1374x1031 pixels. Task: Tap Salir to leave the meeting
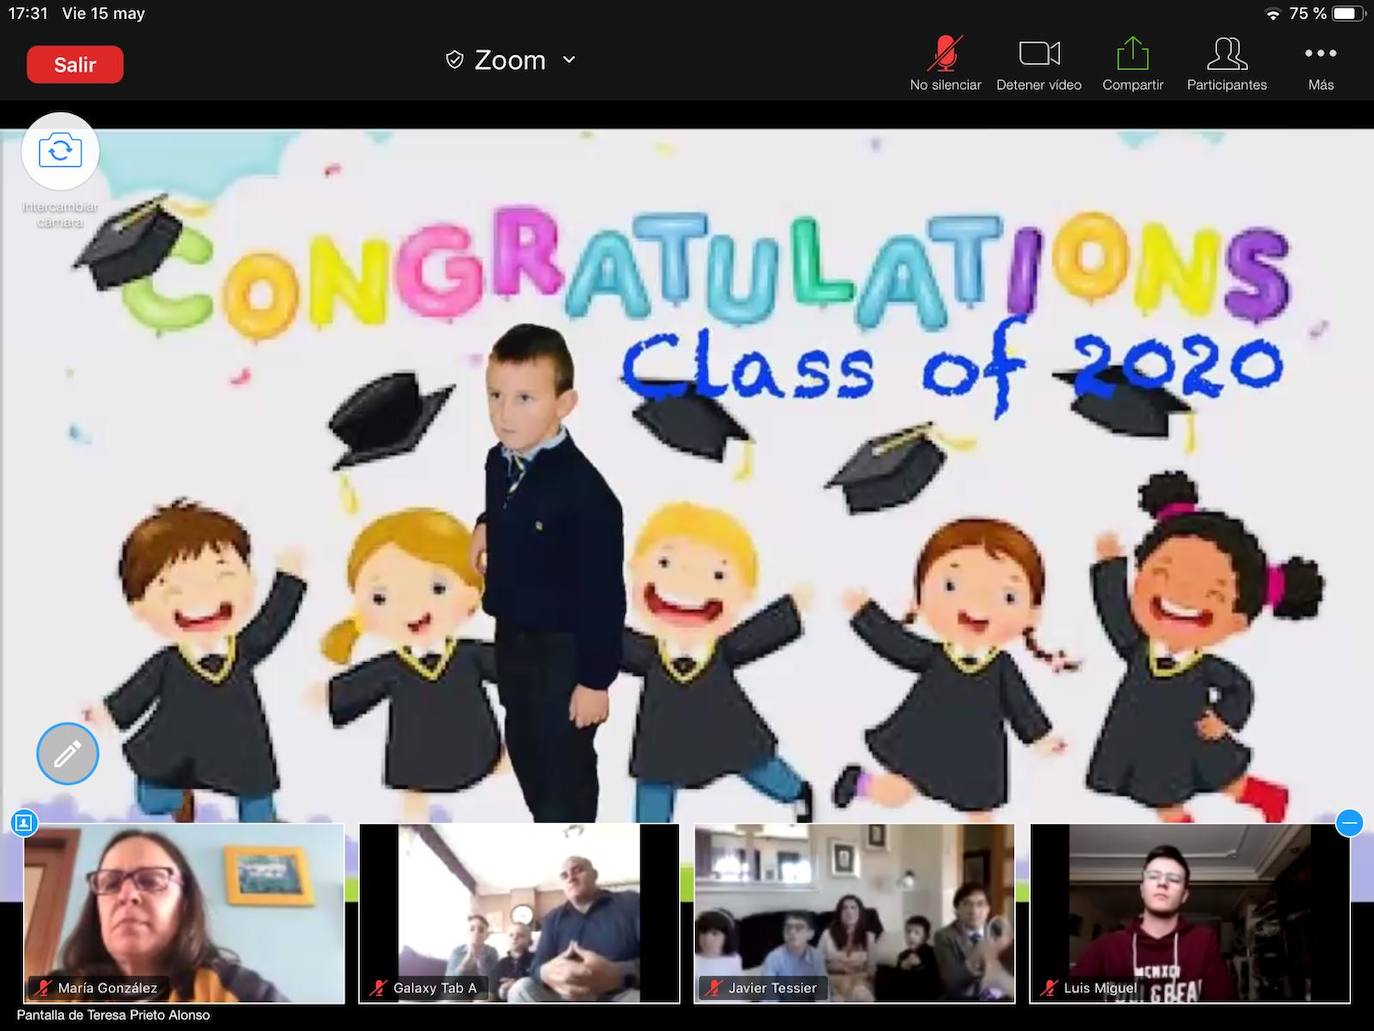[x=75, y=63]
